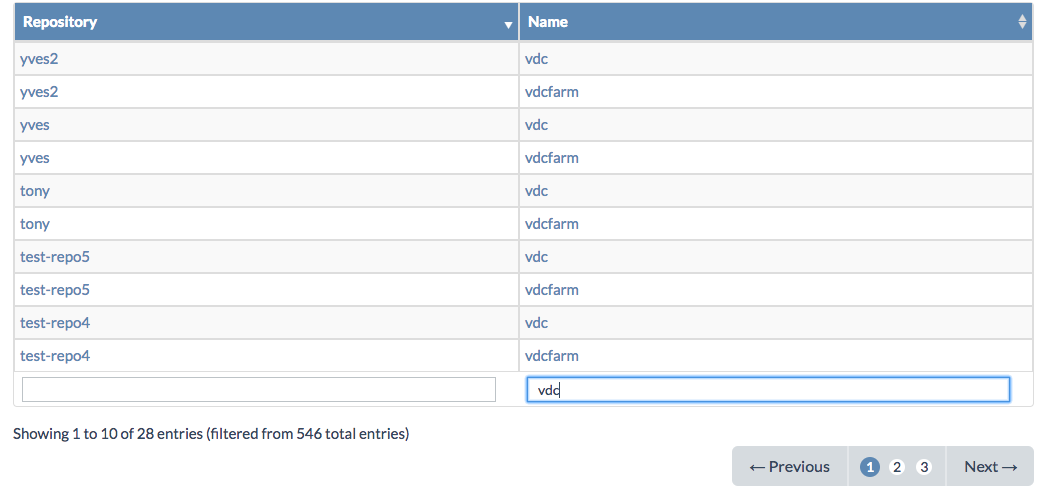Click the Repository column sort arrow

tap(508, 23)
